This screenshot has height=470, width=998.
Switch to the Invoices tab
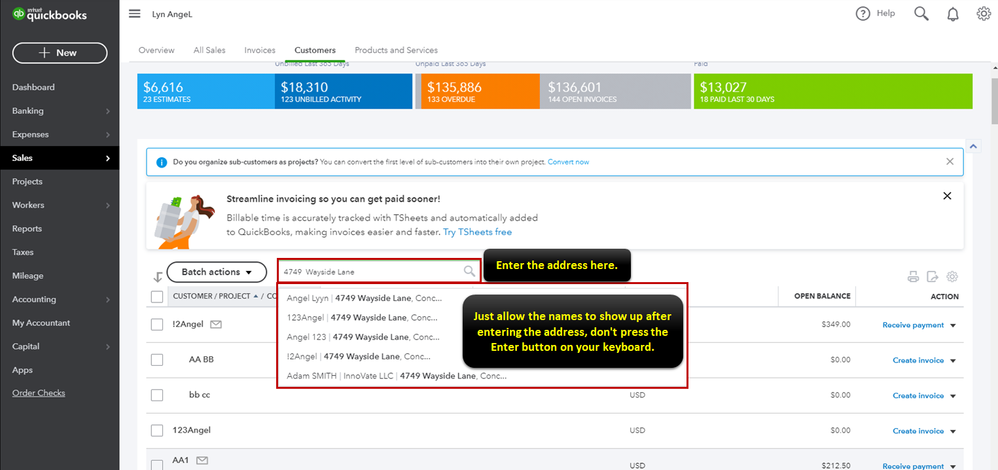tap(260, 50)
